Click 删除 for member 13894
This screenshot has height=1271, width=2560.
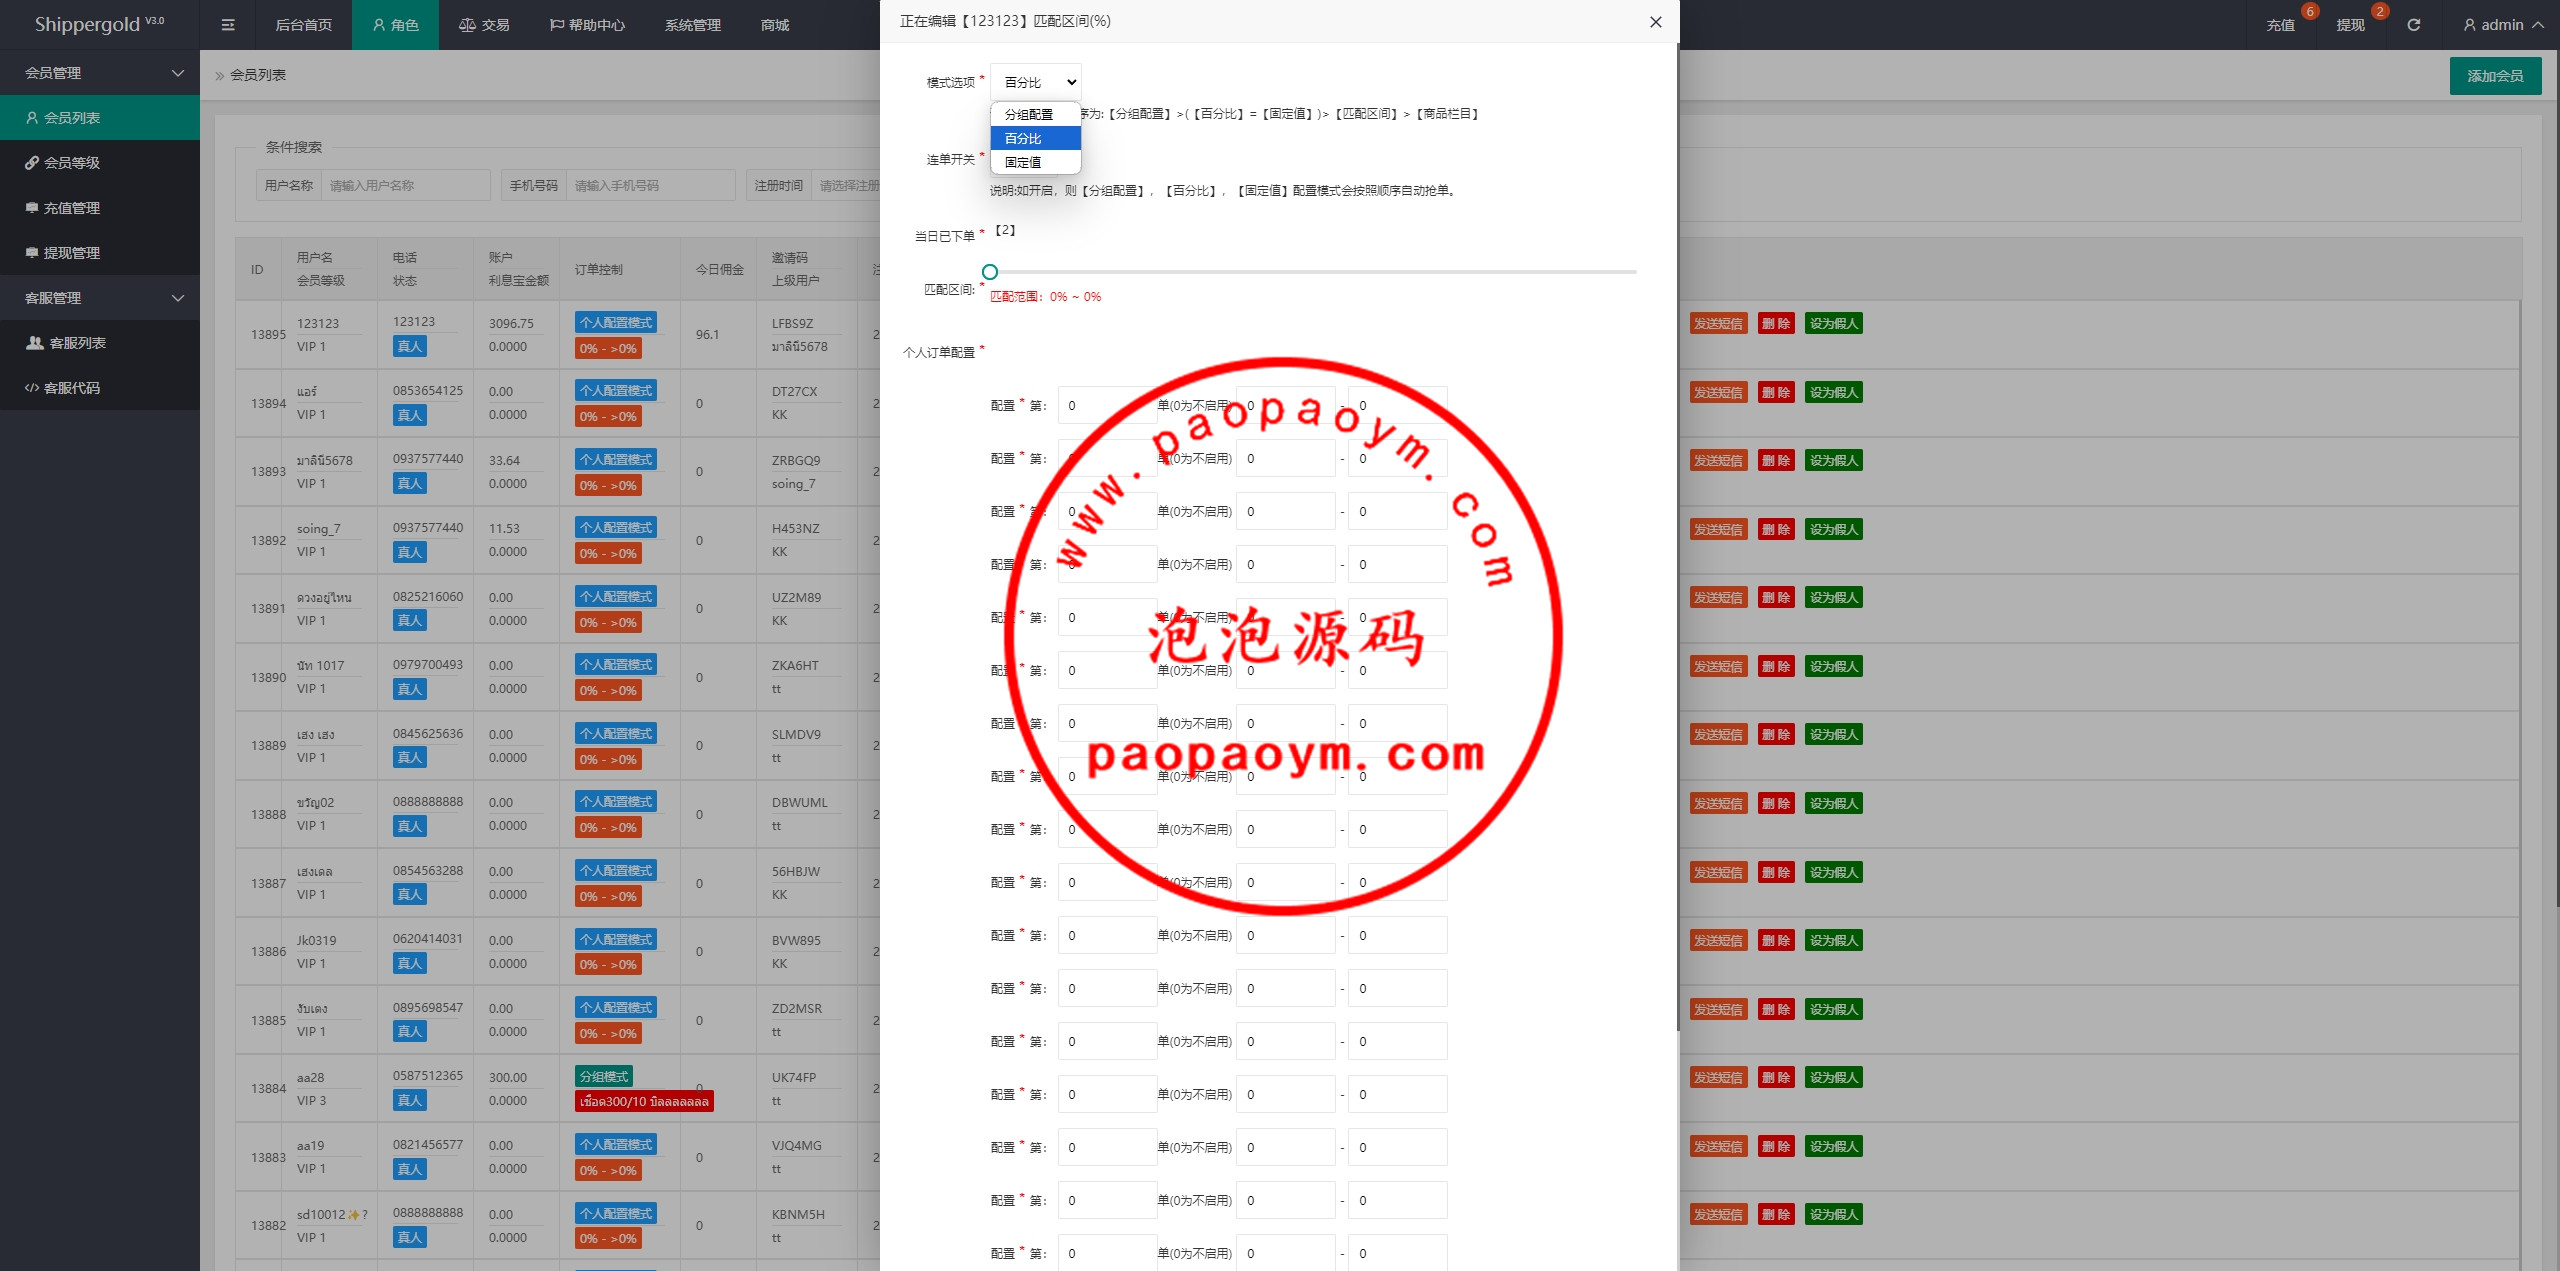1776,393
